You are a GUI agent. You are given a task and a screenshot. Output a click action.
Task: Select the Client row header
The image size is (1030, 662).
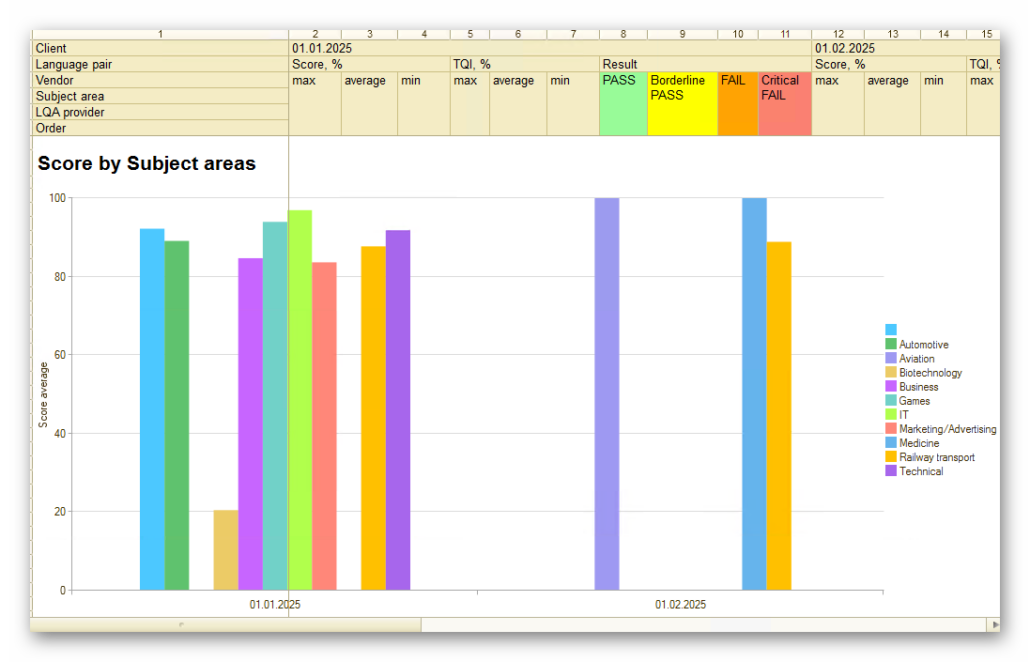[160, 48]
